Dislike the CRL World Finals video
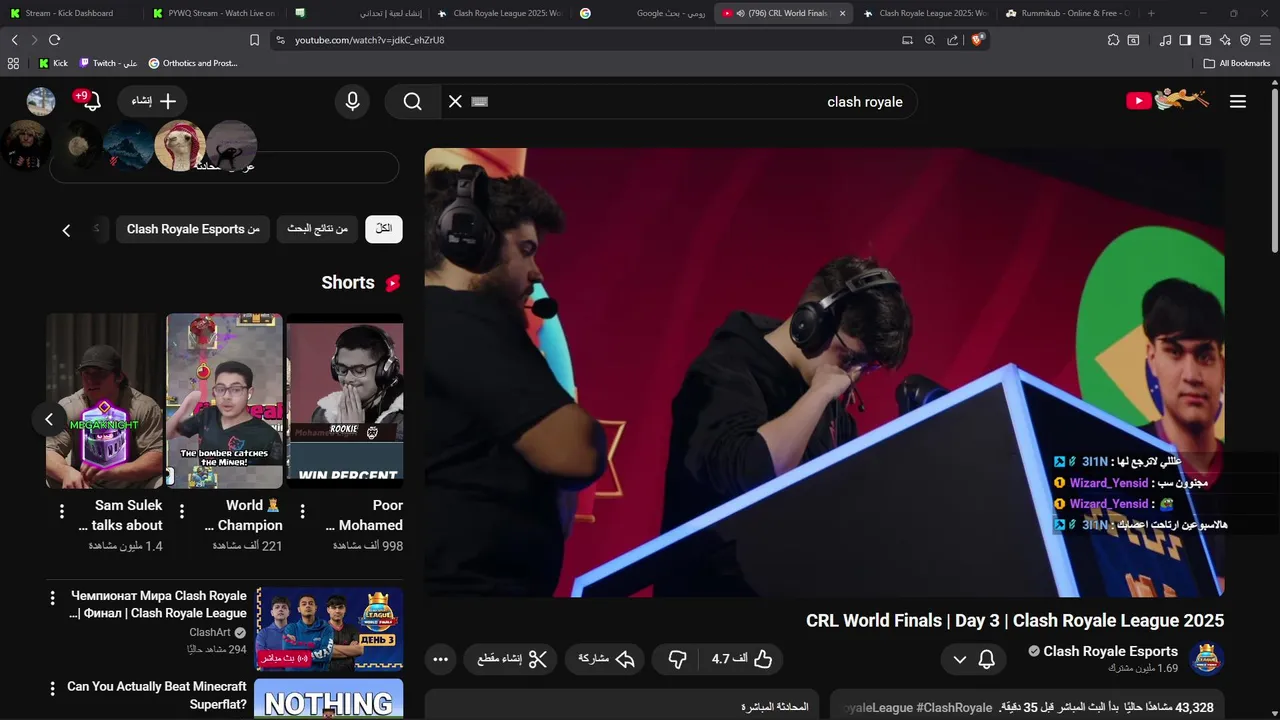The width and height of the screenshot is (1280, 720). (x=677, y=659)
